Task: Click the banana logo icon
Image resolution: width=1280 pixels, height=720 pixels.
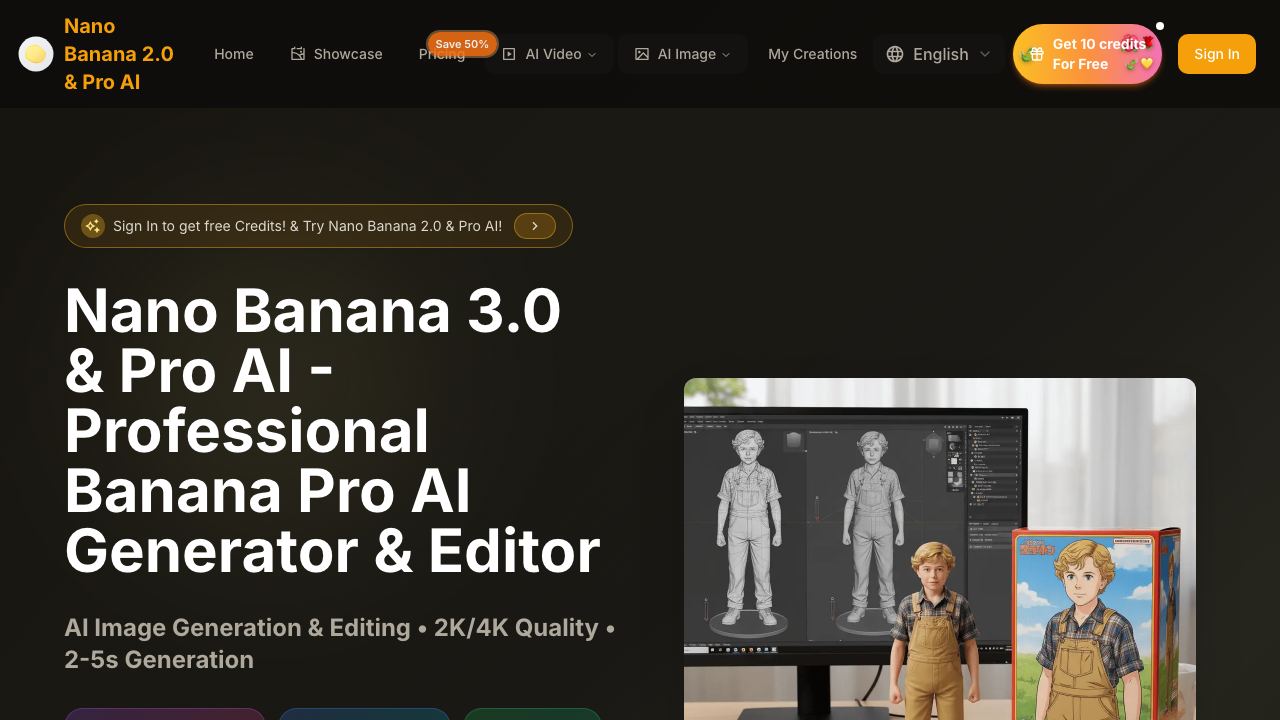Action: click(36, 54)
